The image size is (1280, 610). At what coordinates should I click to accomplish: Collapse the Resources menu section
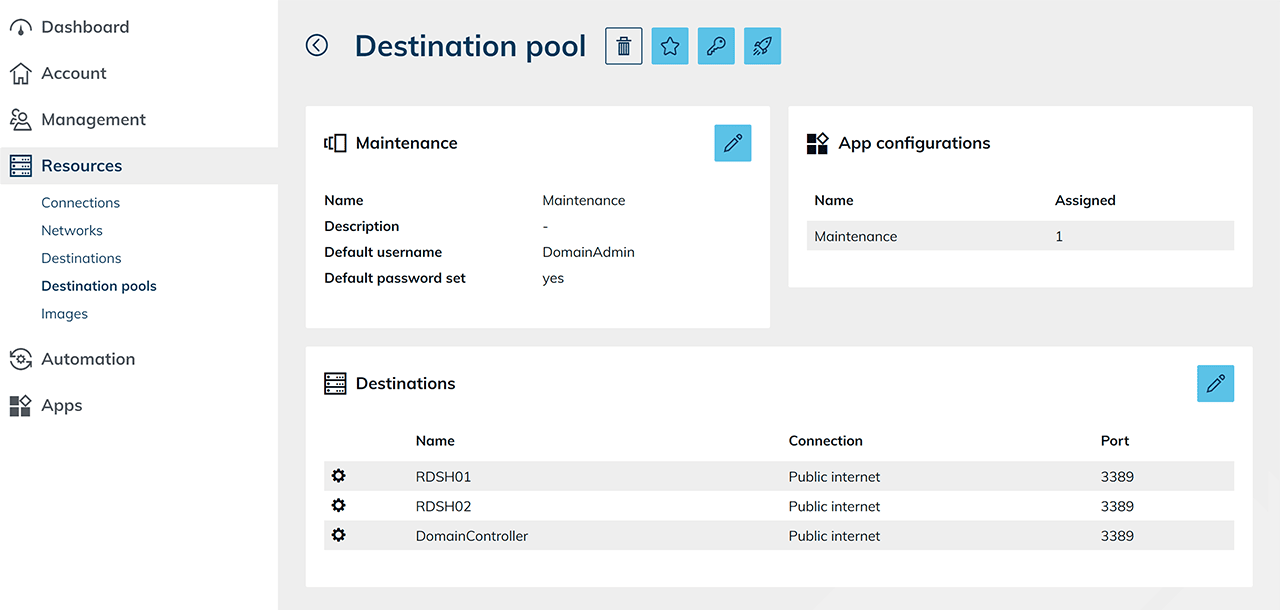81,166
